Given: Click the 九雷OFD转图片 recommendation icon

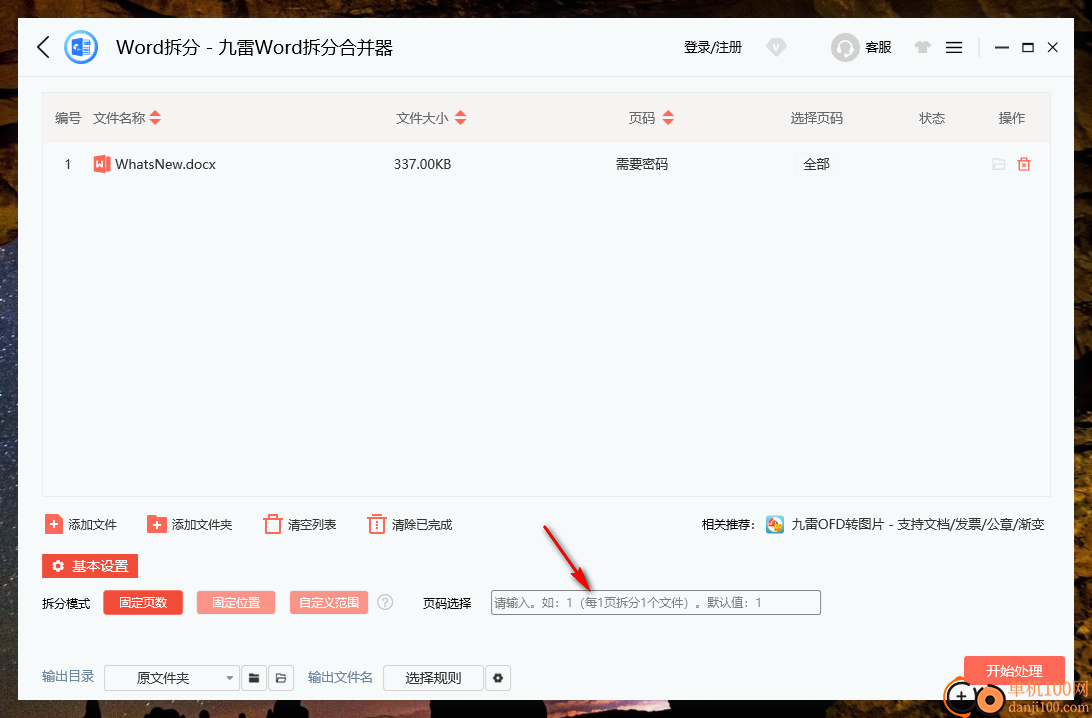Looking at the screenshot, I should pyautogui.click(x=774, y=524).
